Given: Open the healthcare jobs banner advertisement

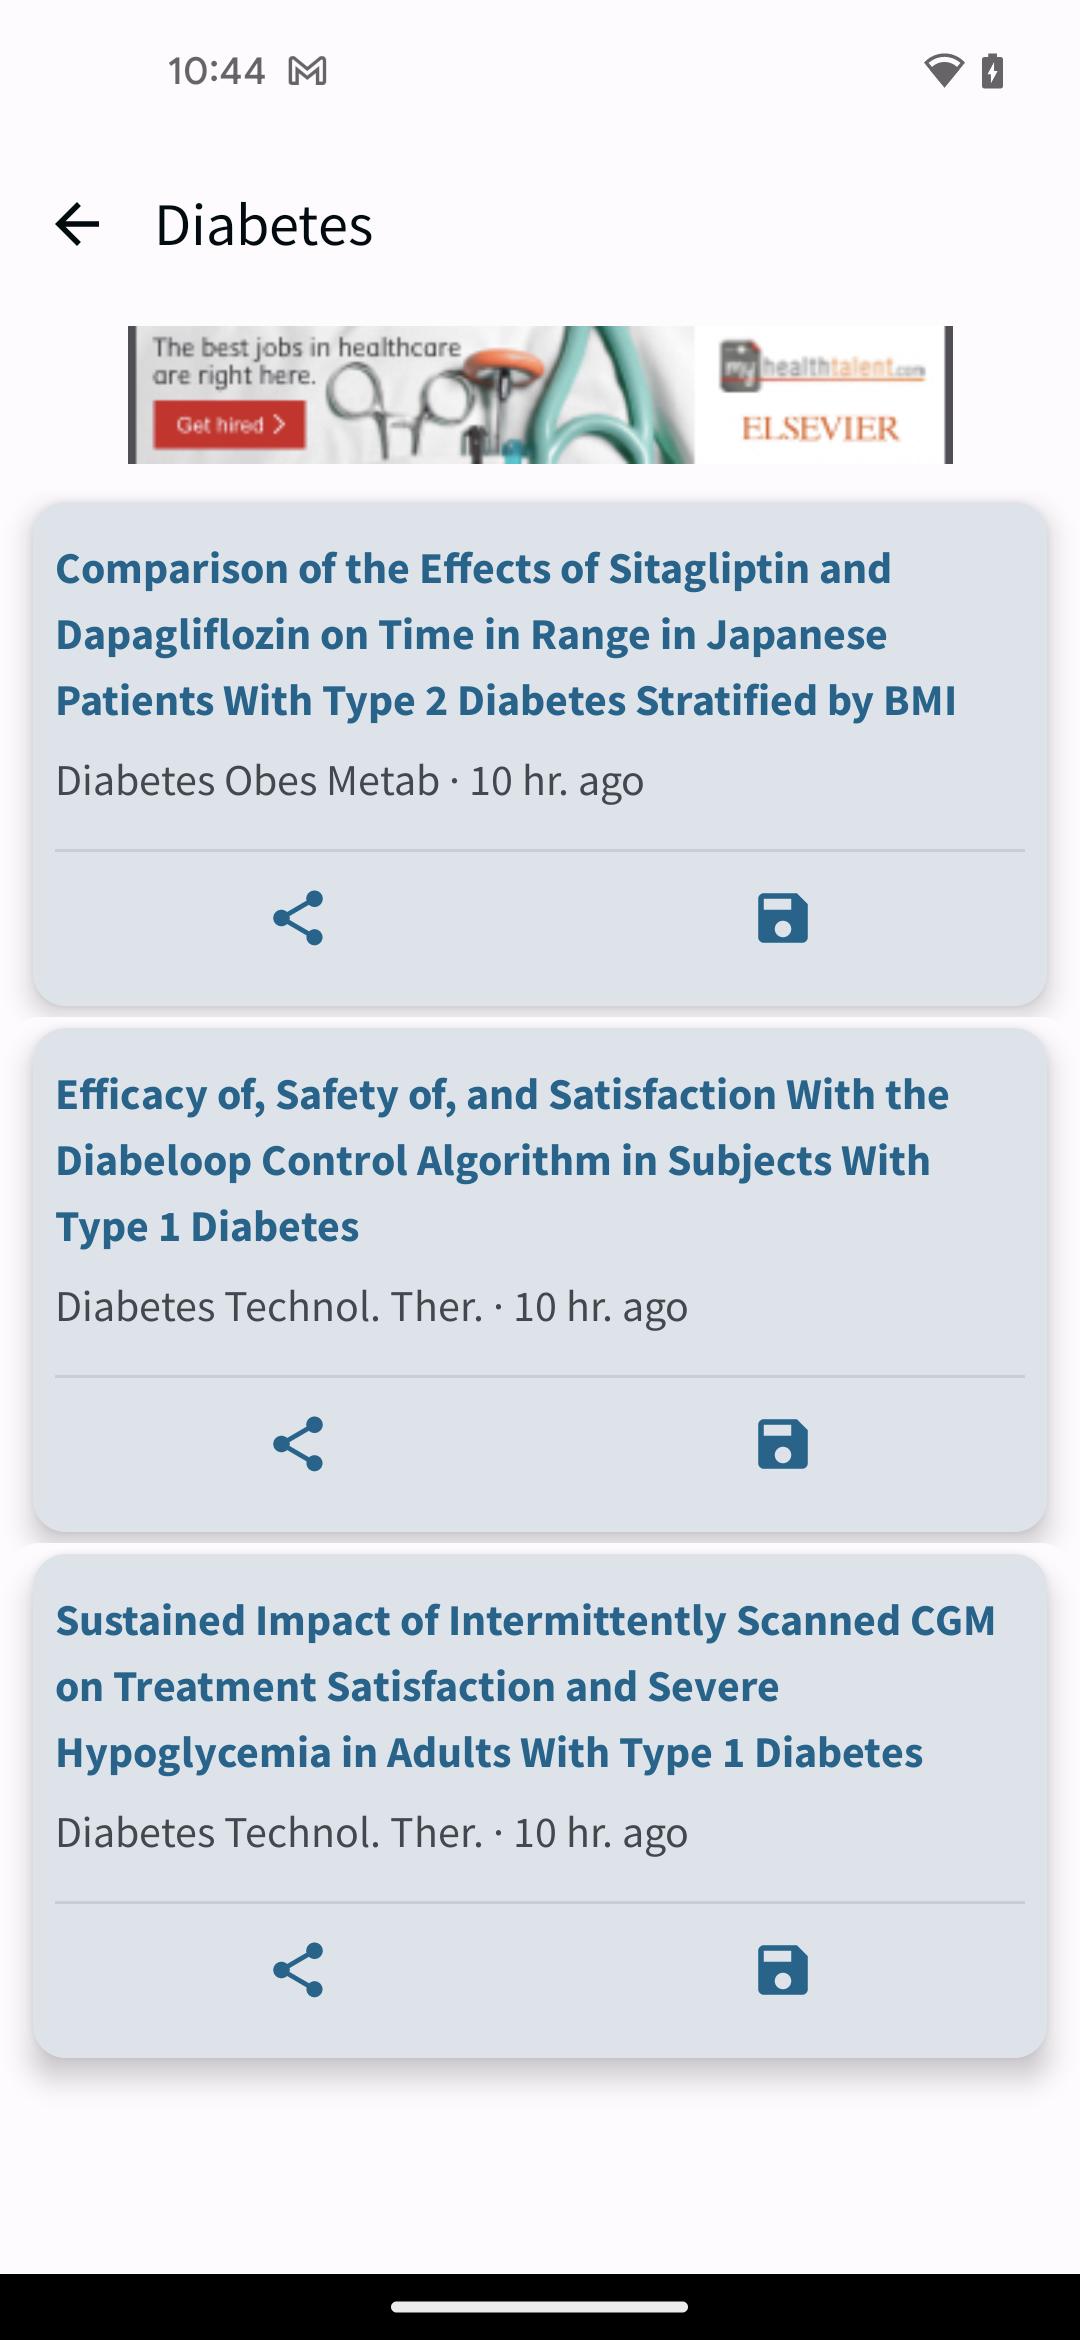Looking at the screenshot, I should (x=540, y=394).
